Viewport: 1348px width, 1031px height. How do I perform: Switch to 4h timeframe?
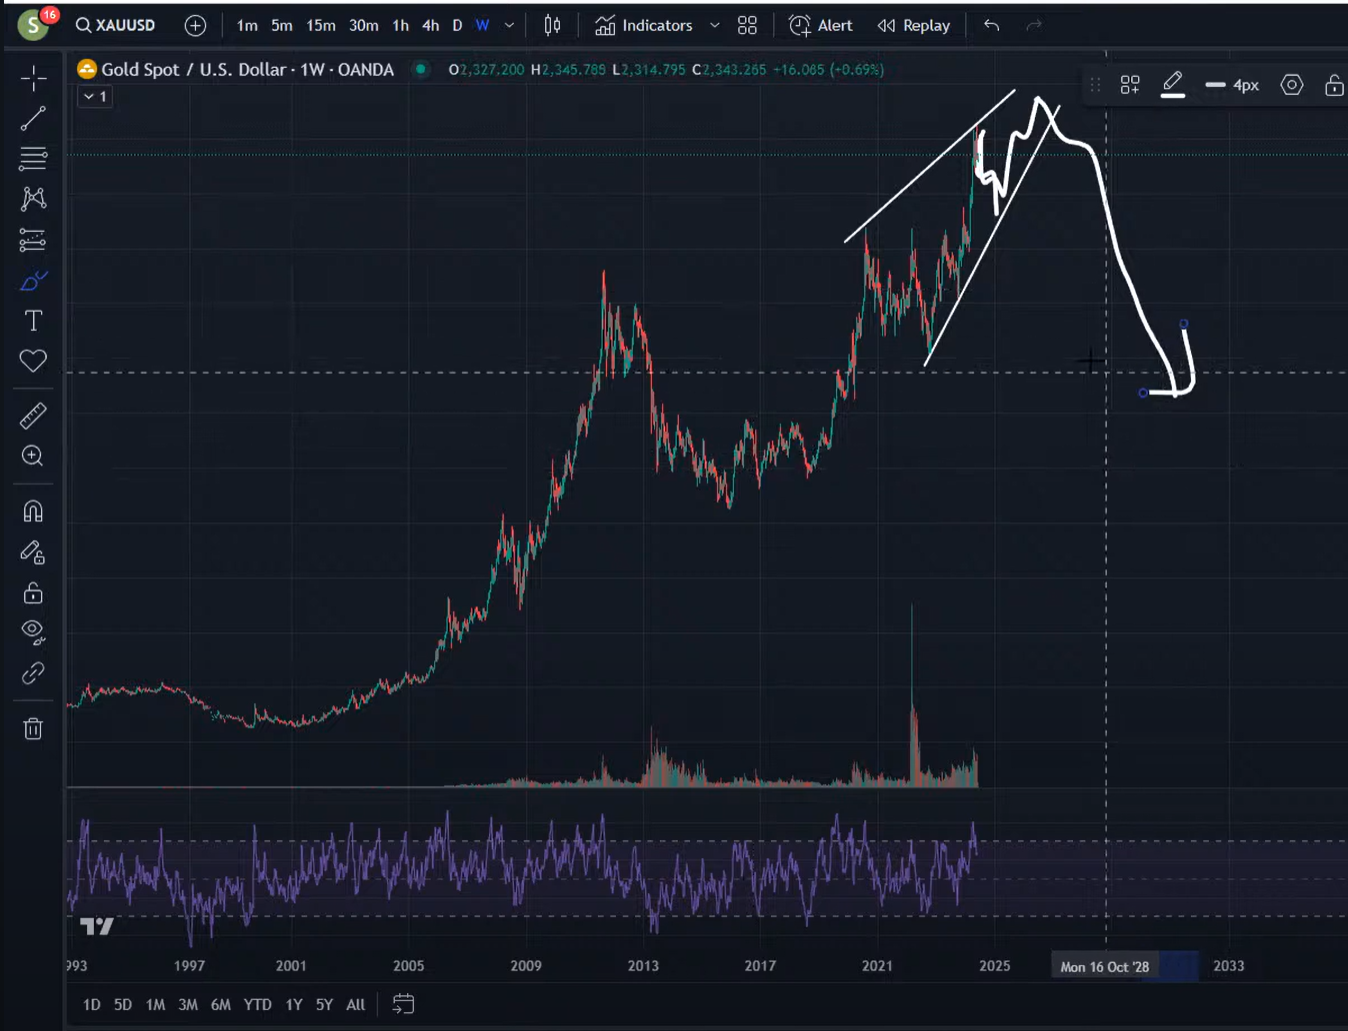[x=431, y=26]
